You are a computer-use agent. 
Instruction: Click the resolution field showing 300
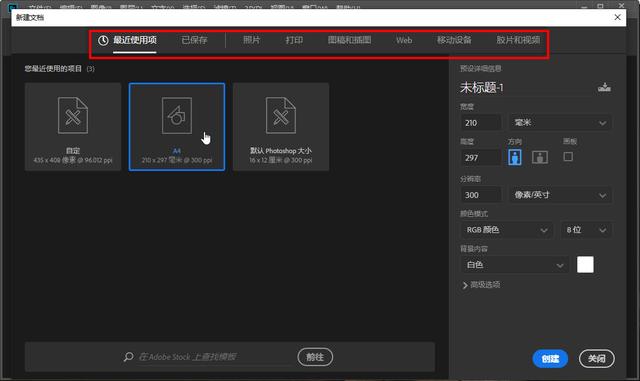[x=481, y=195]
